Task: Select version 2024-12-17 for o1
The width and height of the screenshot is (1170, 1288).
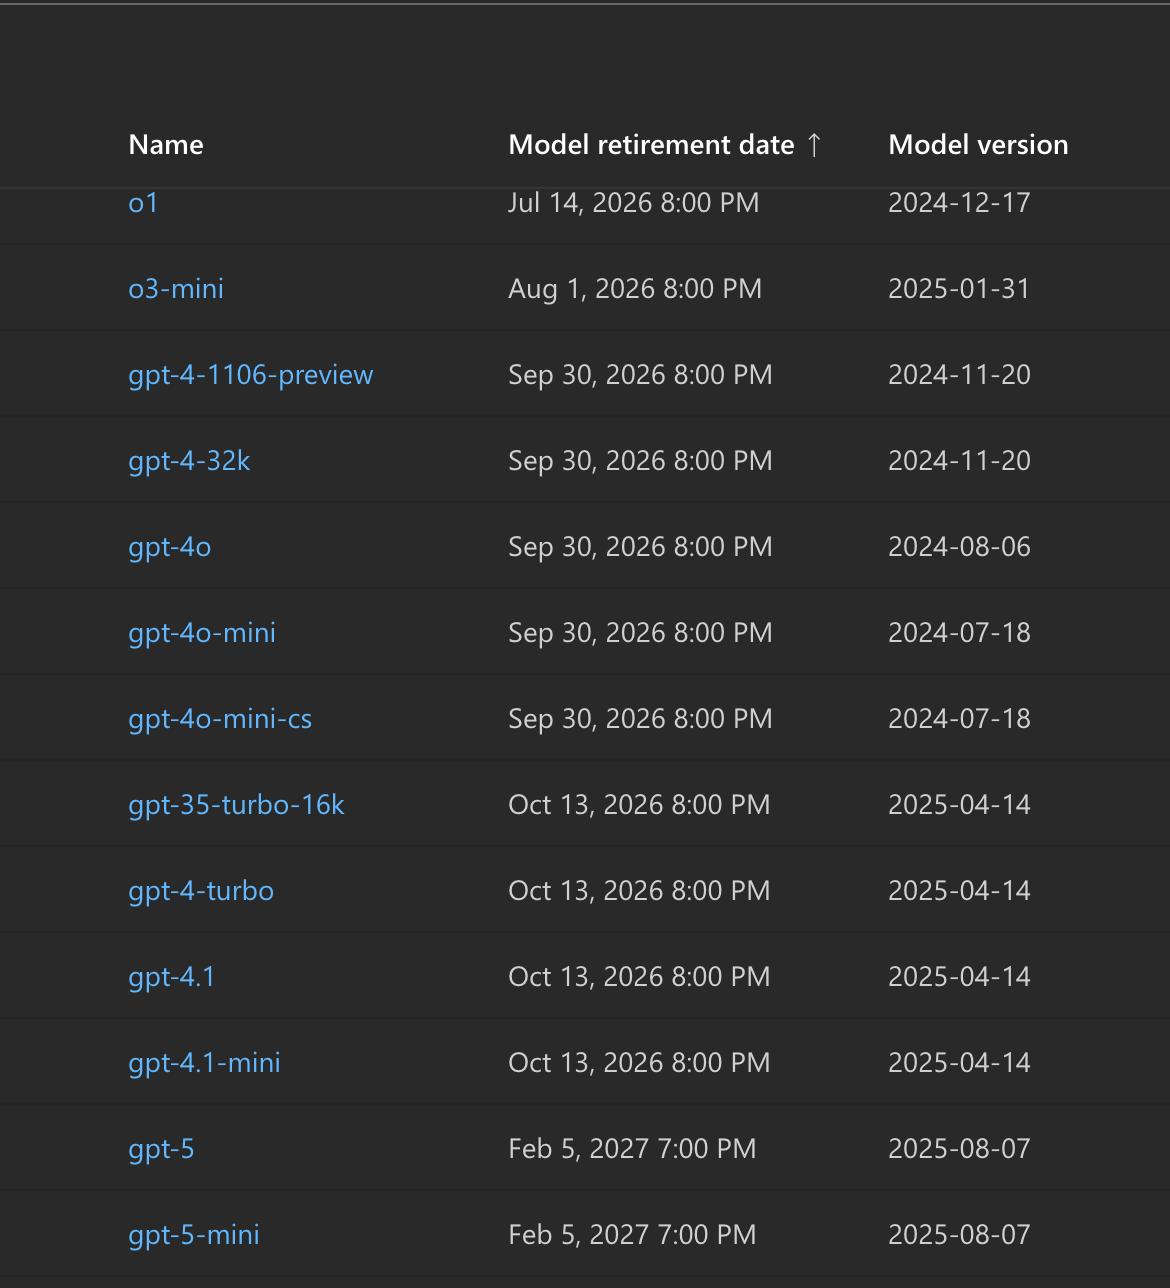Action: (959, 203)
